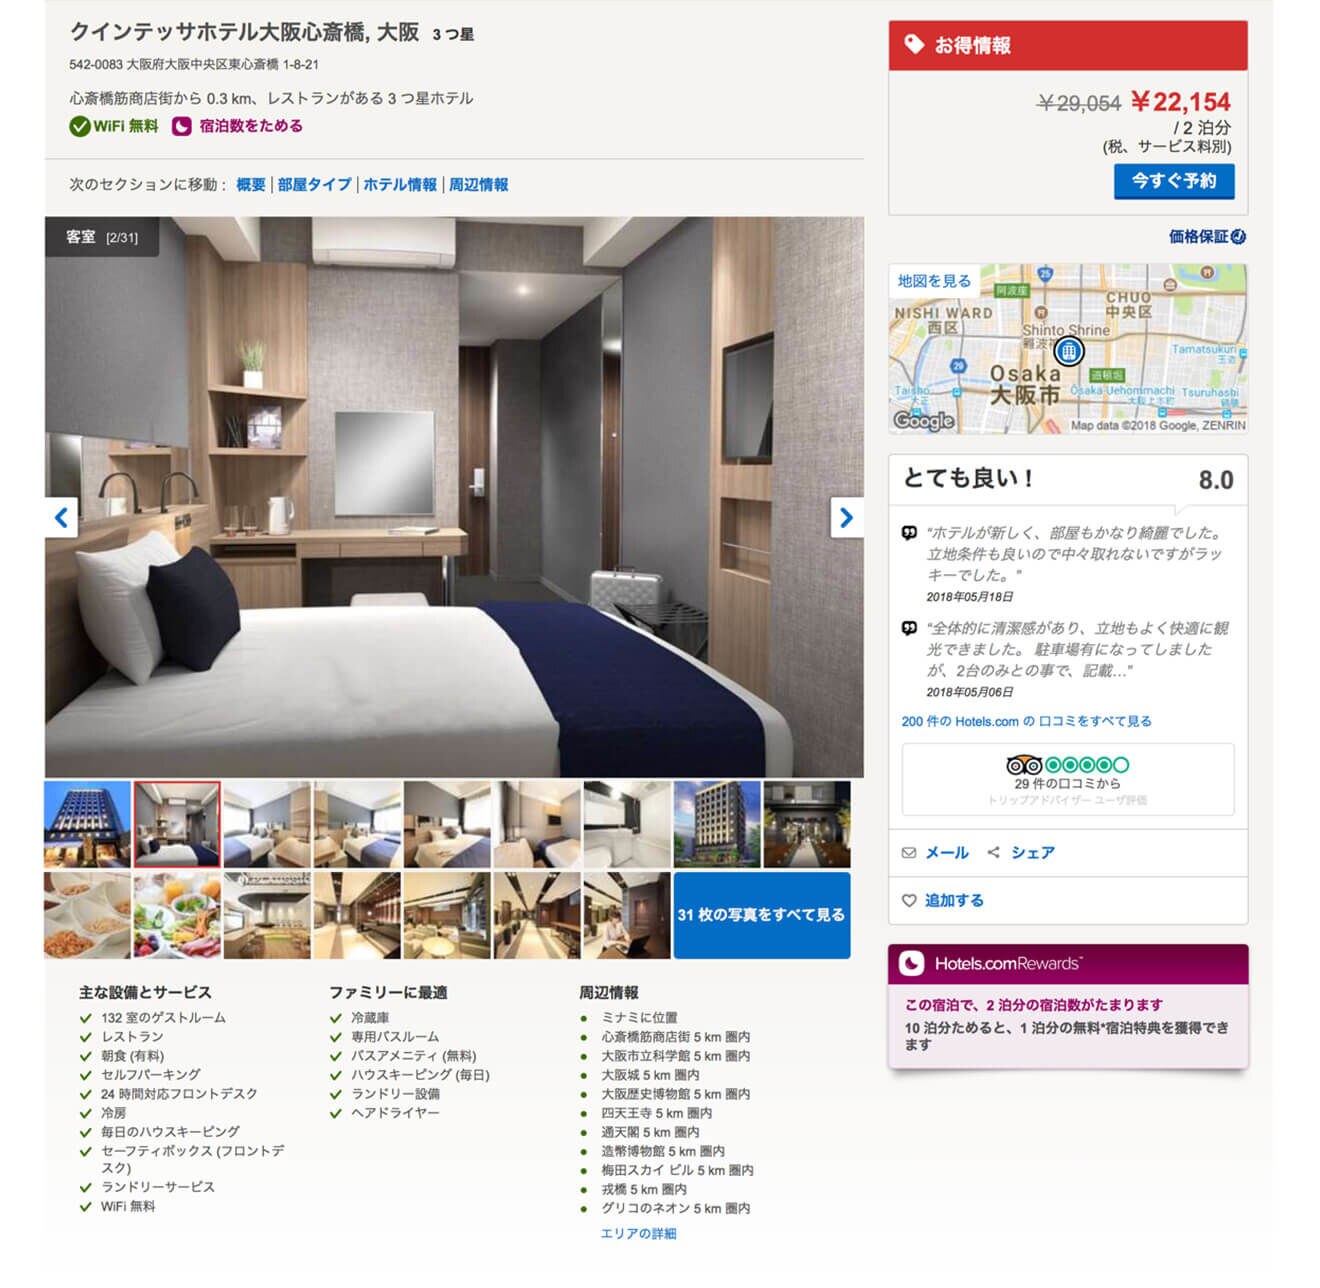
Task: Click the share icon next to シェア
Action: coord(993,853)
